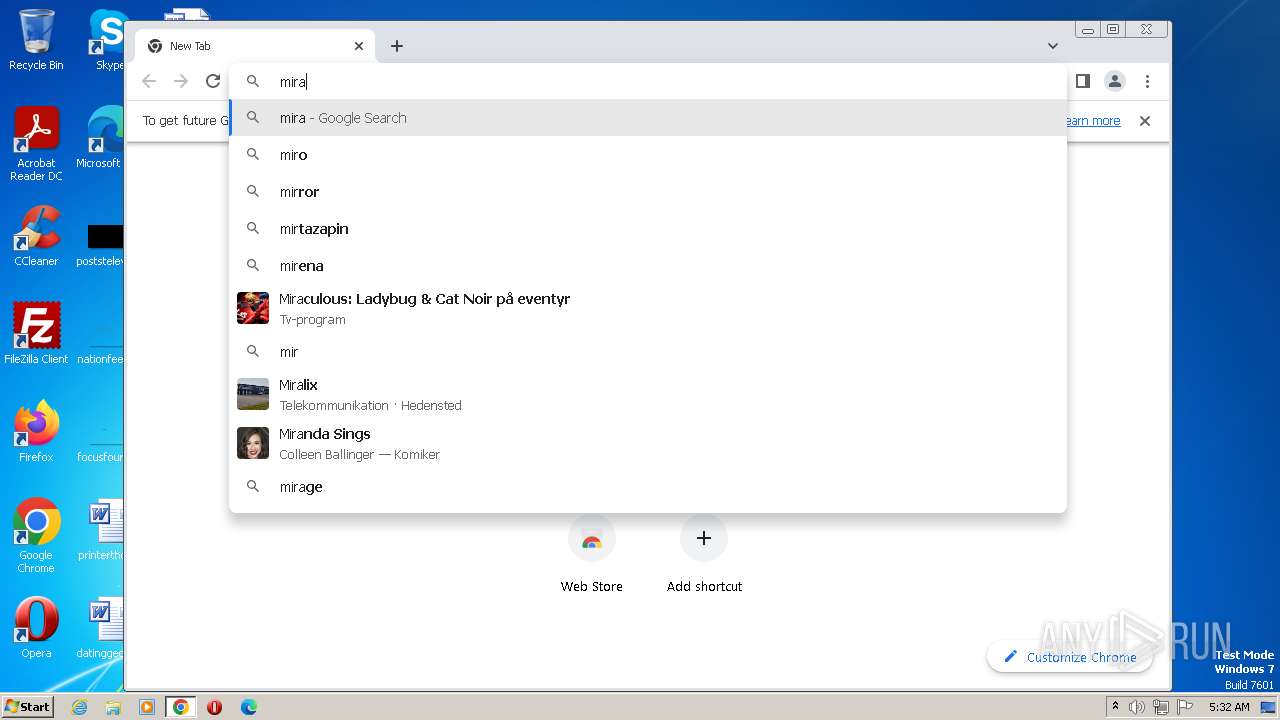Click the Miralix thumbnail image
The width and height of the screenshot is (1280, 720).
[253, 394]
